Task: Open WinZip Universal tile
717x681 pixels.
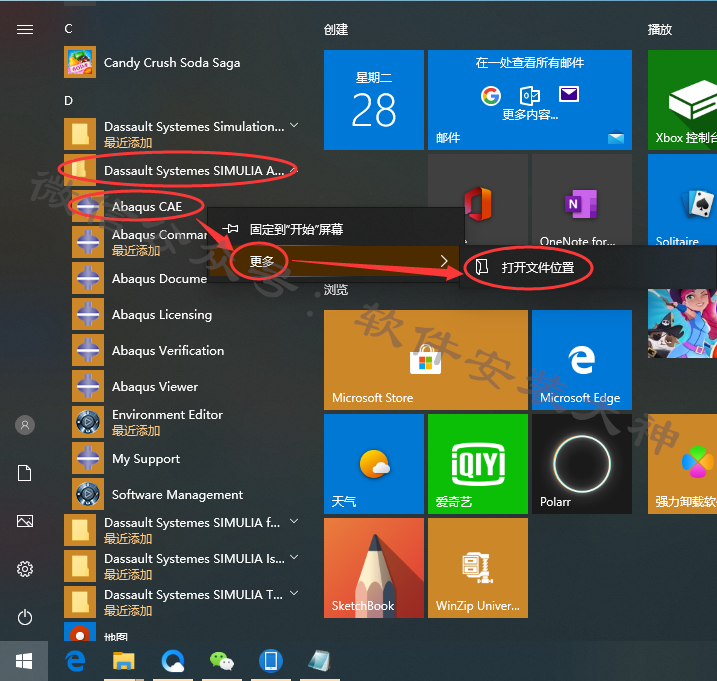Action: [x=478, y=568]
